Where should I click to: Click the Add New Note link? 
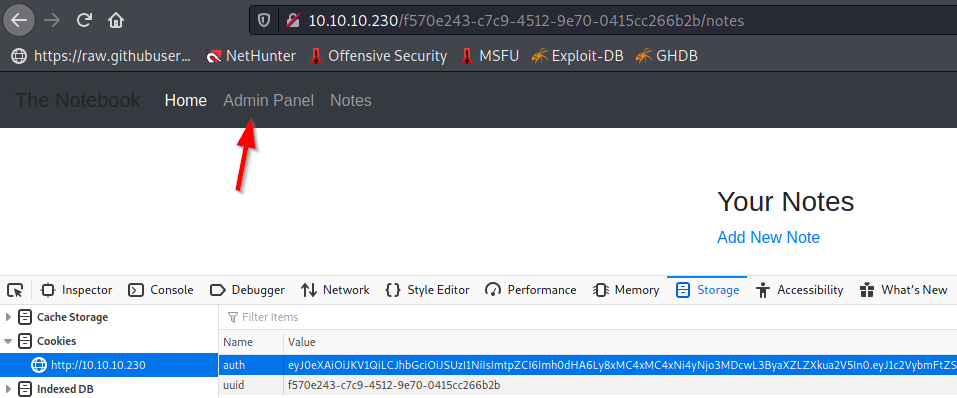tap(768, 237)
